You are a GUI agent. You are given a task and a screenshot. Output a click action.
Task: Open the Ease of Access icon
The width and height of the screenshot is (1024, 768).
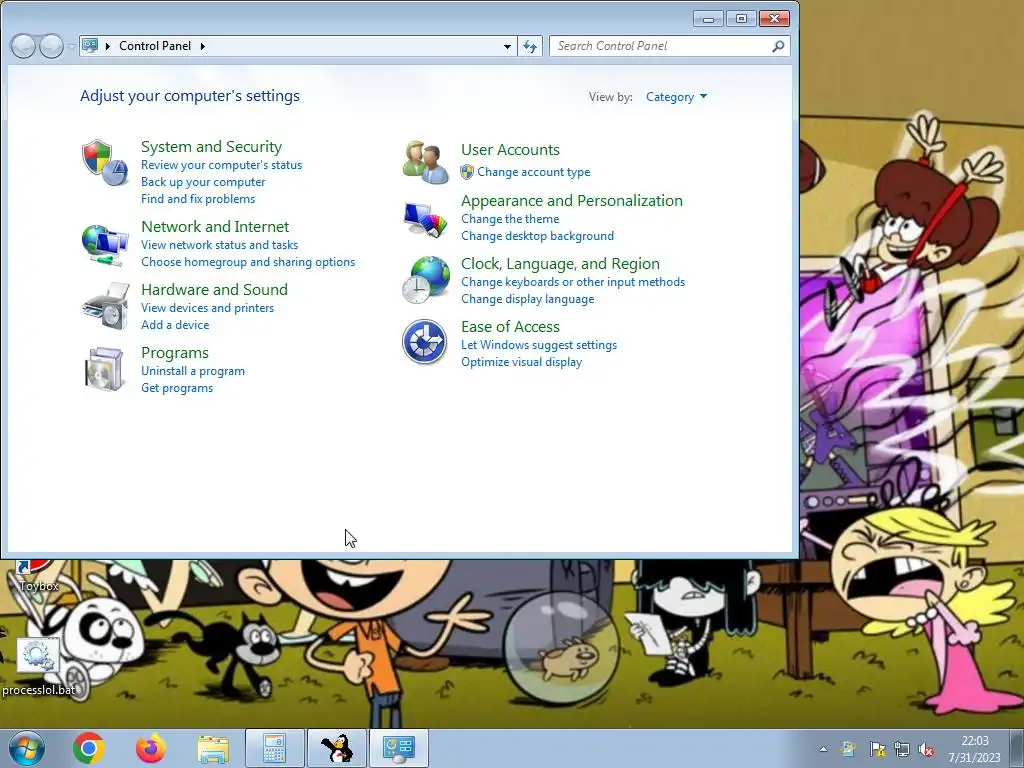424,342
